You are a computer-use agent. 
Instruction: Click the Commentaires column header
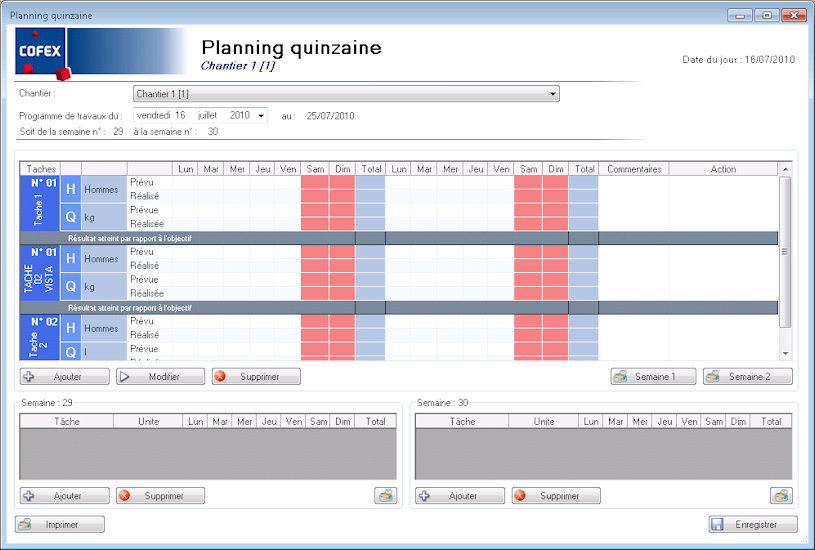point(634,169)
